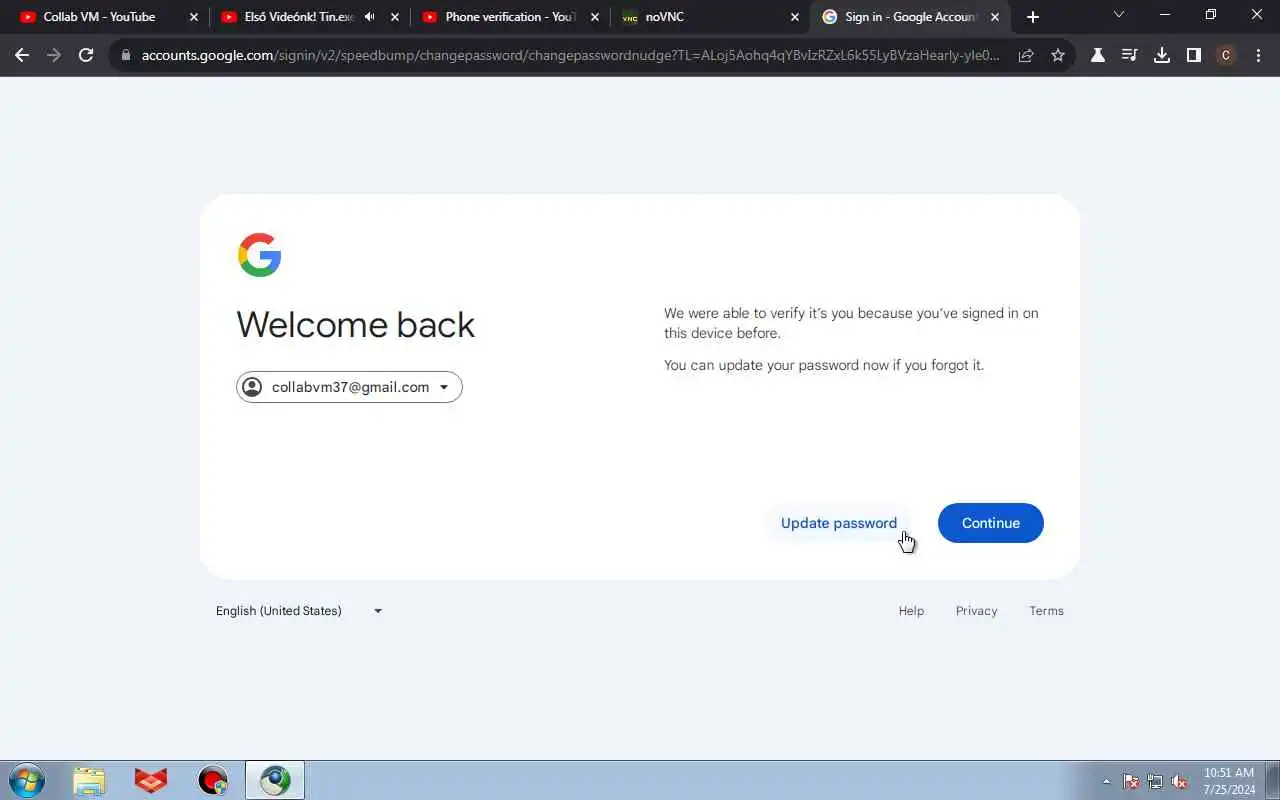The image size is (1280, 800).
Task: Toggle the browser side panel icon
Action: click(x=1194, y=55)
